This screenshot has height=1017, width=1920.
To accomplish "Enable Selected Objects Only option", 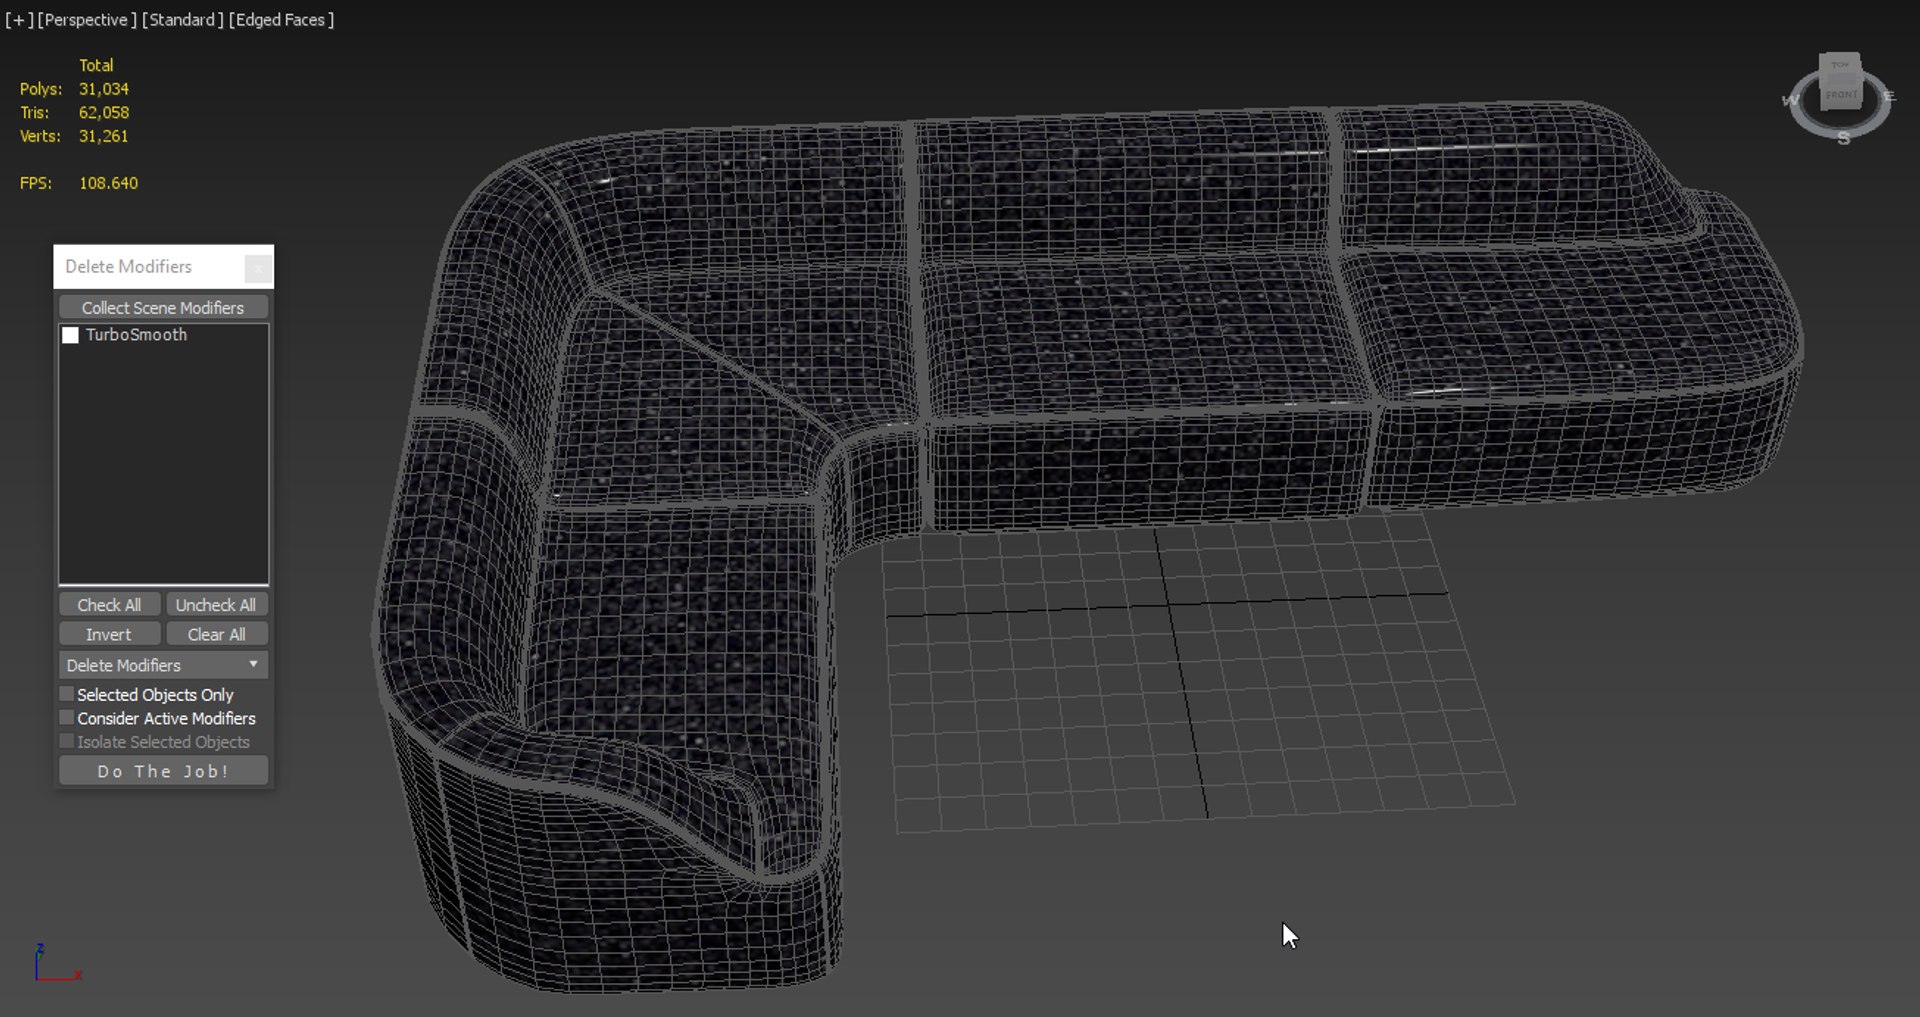I will pyautogui.click(x=67, y=694).
